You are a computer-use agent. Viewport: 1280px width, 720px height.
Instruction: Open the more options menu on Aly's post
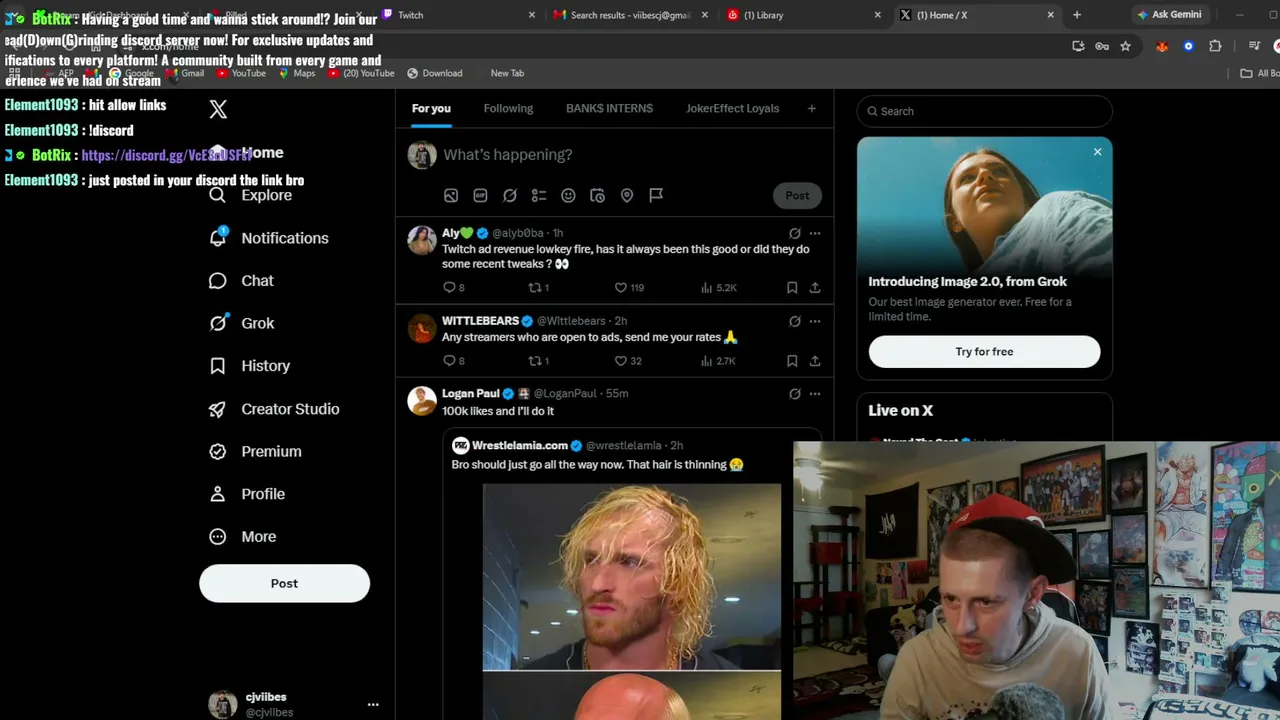click(815, 233)
